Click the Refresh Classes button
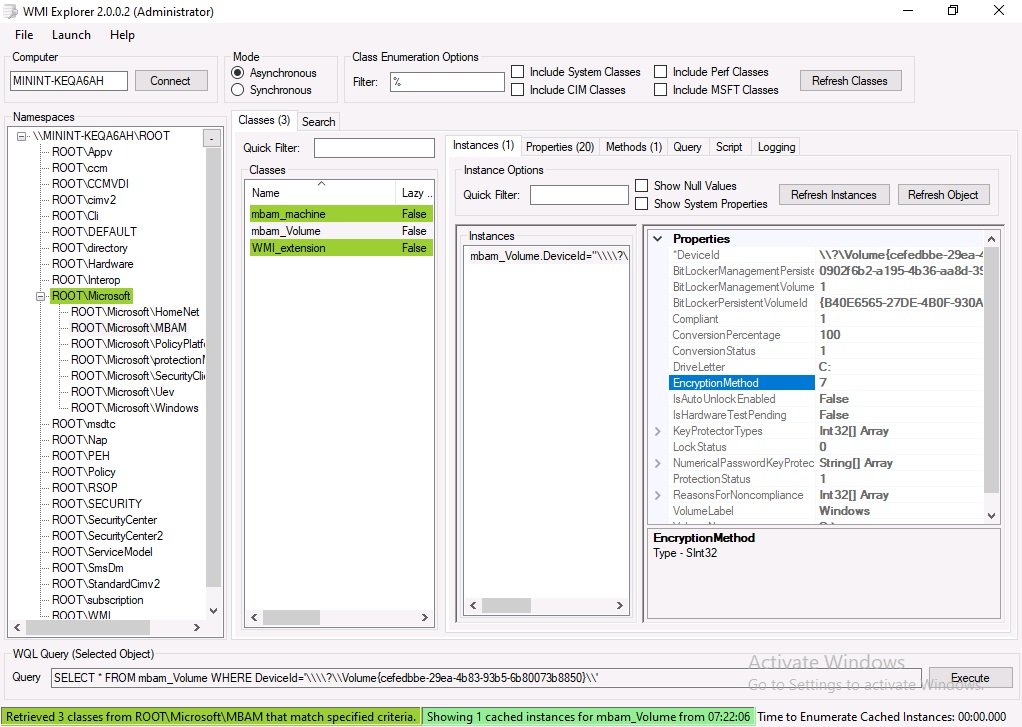 [x=850, y=81]
